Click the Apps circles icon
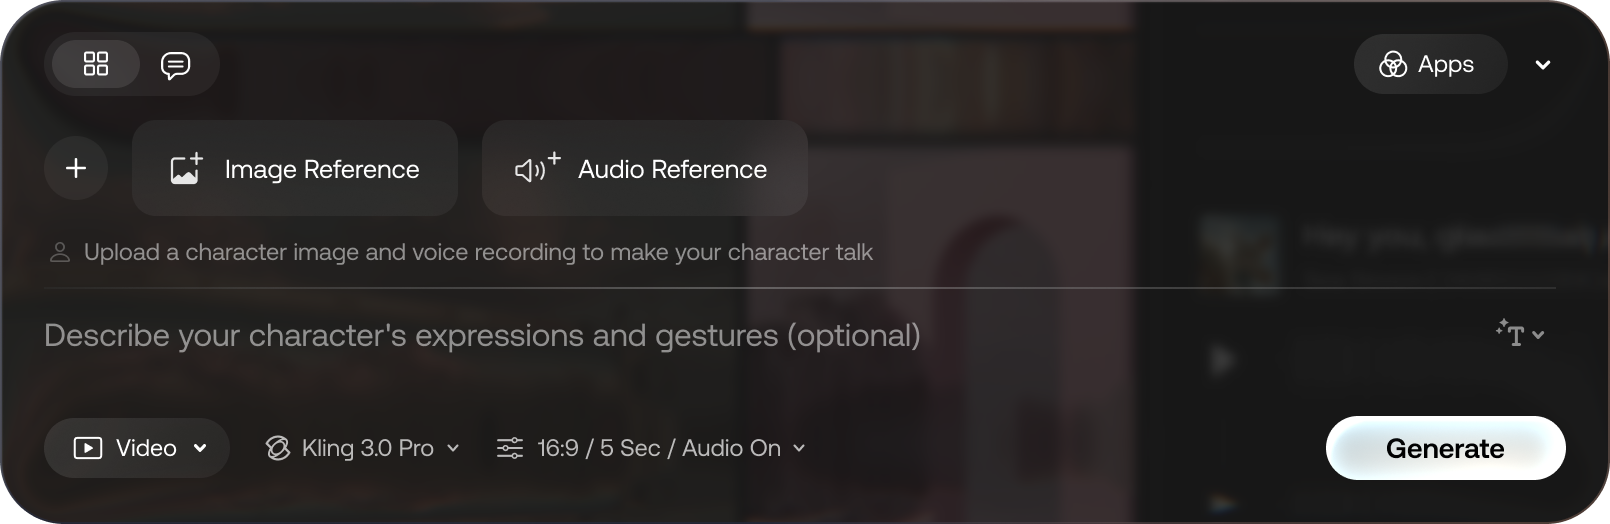The height and width of the screenshot is (524, 1610). [x=1392, y=65]
